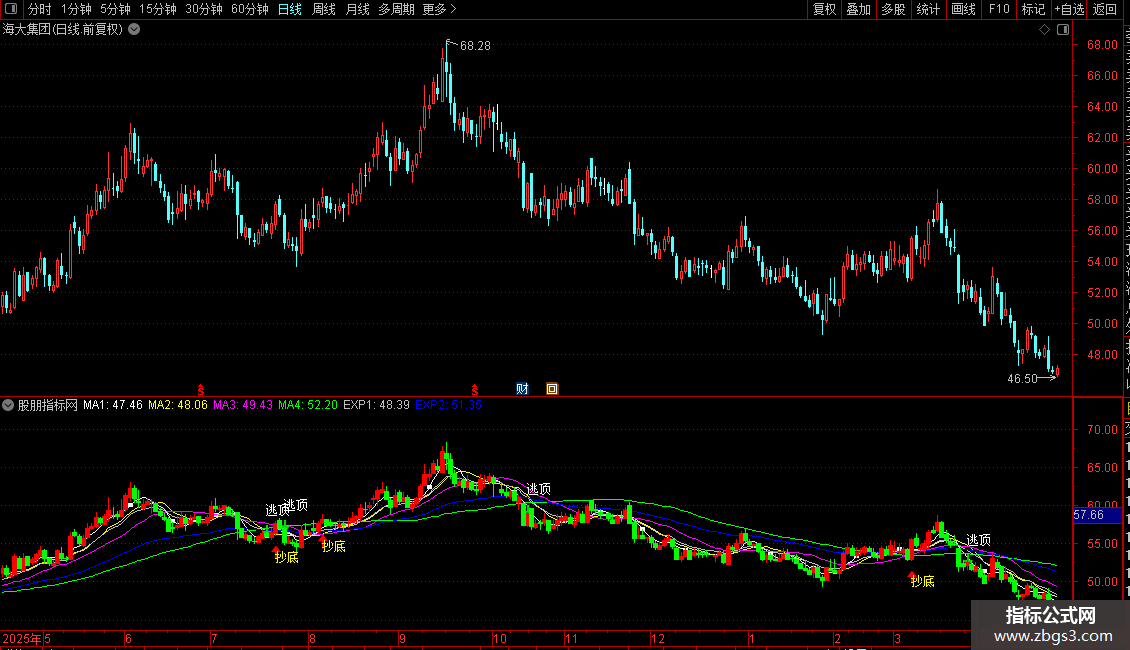Select the 5分钟 period
Image resolution: width=1130 pixels, height=650 pixels.
click(115, 9)
